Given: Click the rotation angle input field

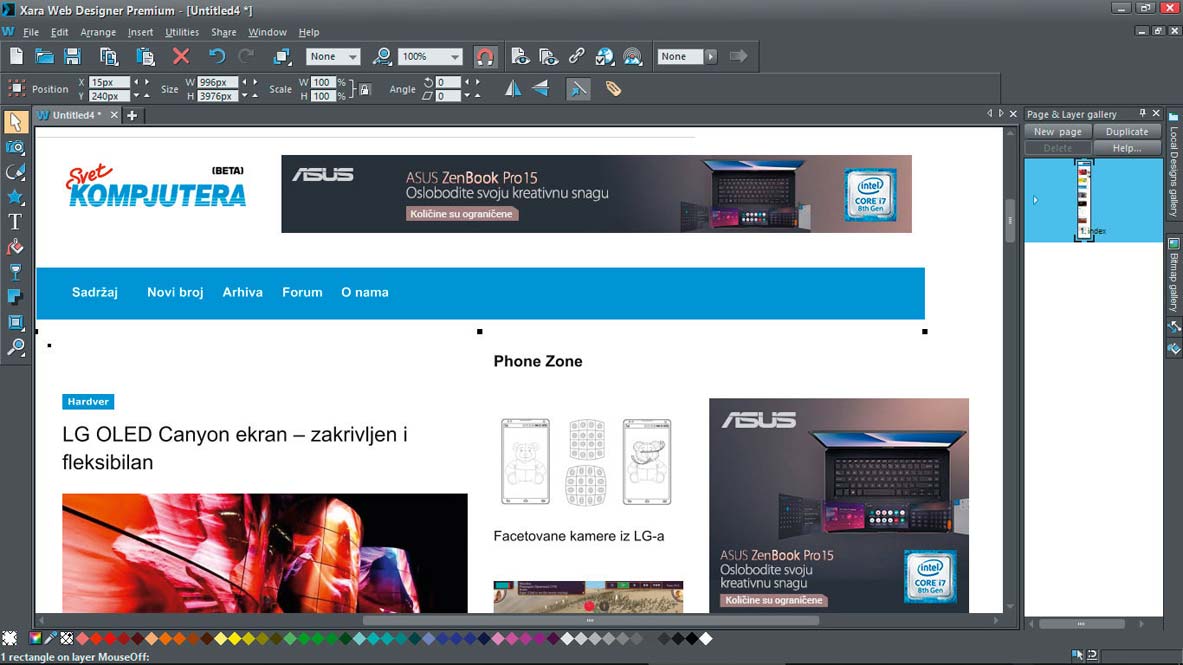Looking at the screenshot, I should tap(448, 82).
